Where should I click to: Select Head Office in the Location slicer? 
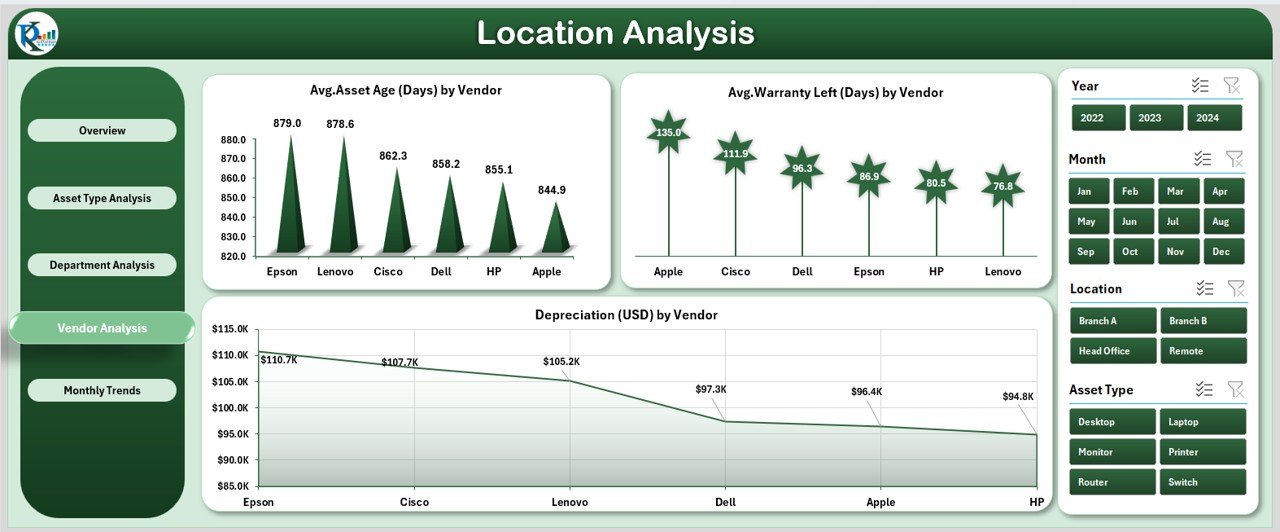click(1112, 351)
